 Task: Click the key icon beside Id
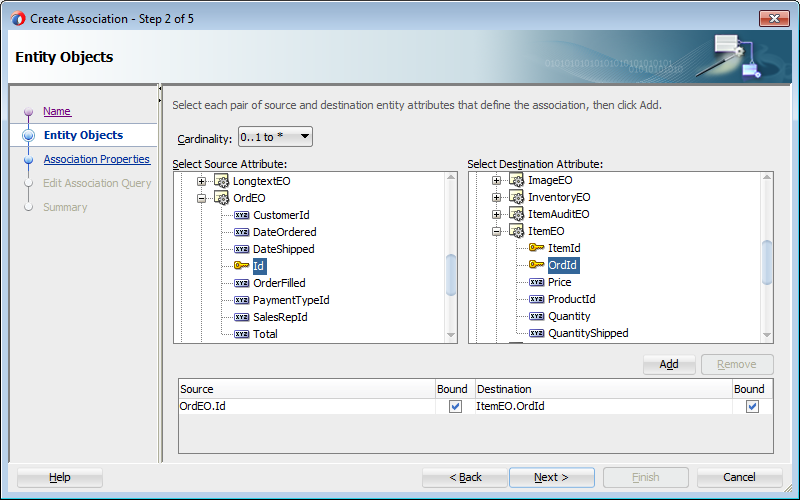(x=241, y=266)
